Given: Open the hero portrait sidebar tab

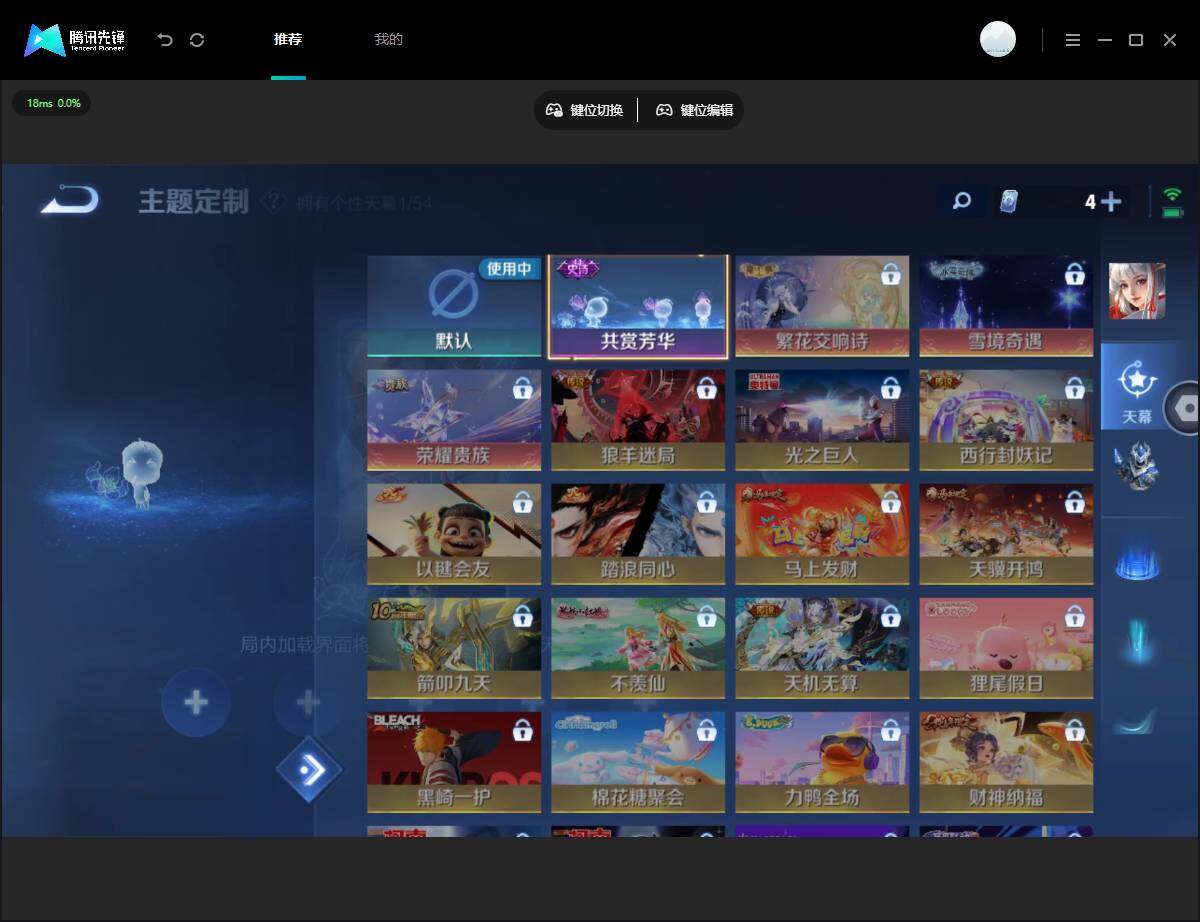Looking at the screenshot, I should point(1137,291).
